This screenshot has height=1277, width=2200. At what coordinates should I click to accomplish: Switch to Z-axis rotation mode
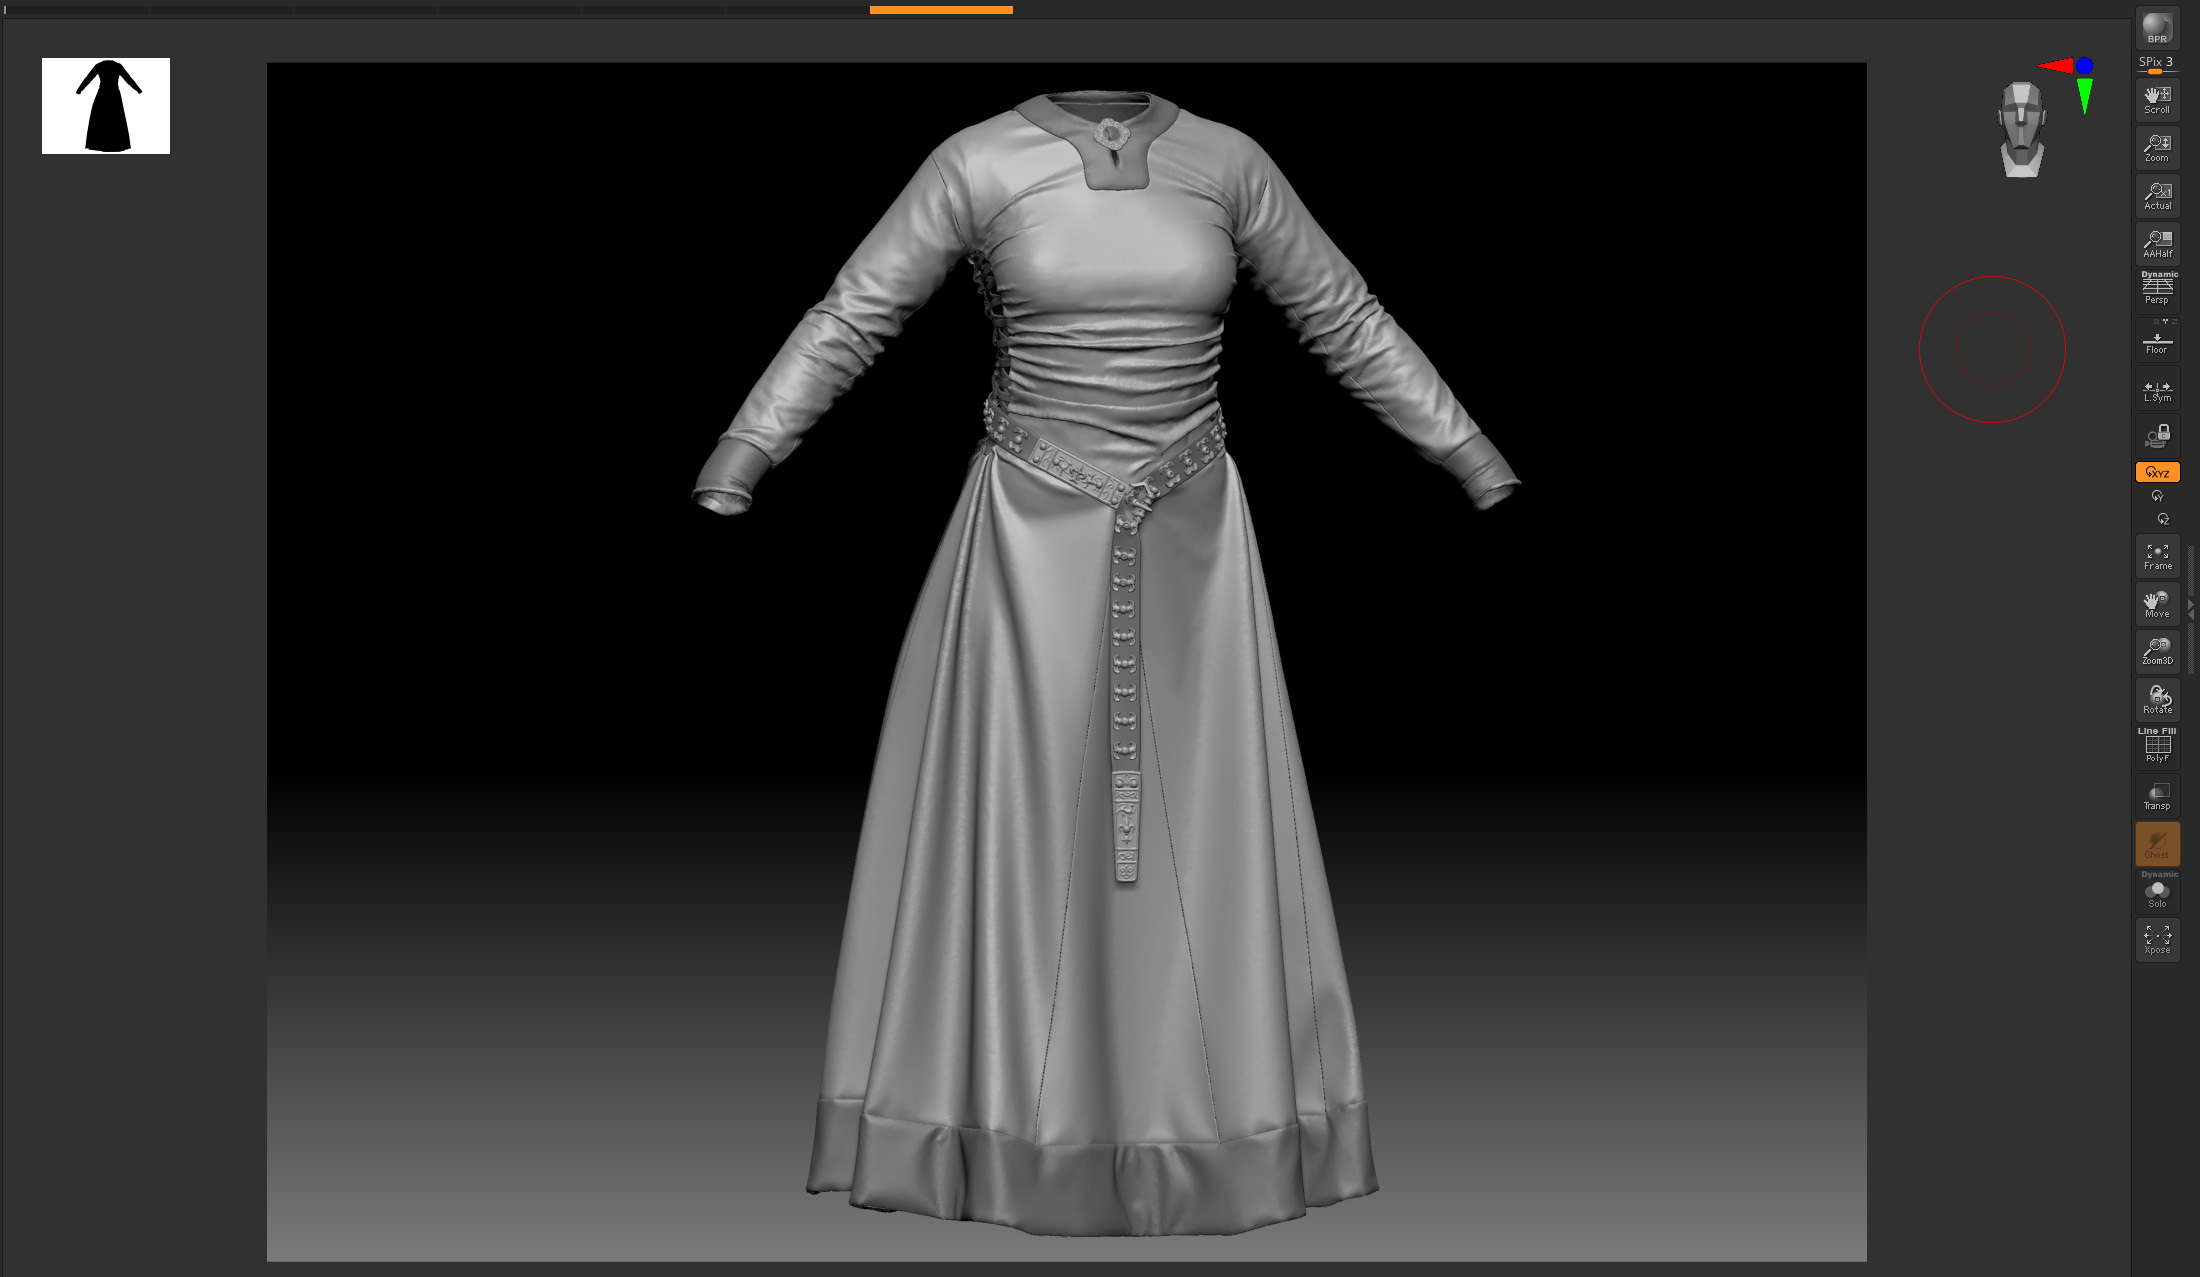tap(2163, 519)
